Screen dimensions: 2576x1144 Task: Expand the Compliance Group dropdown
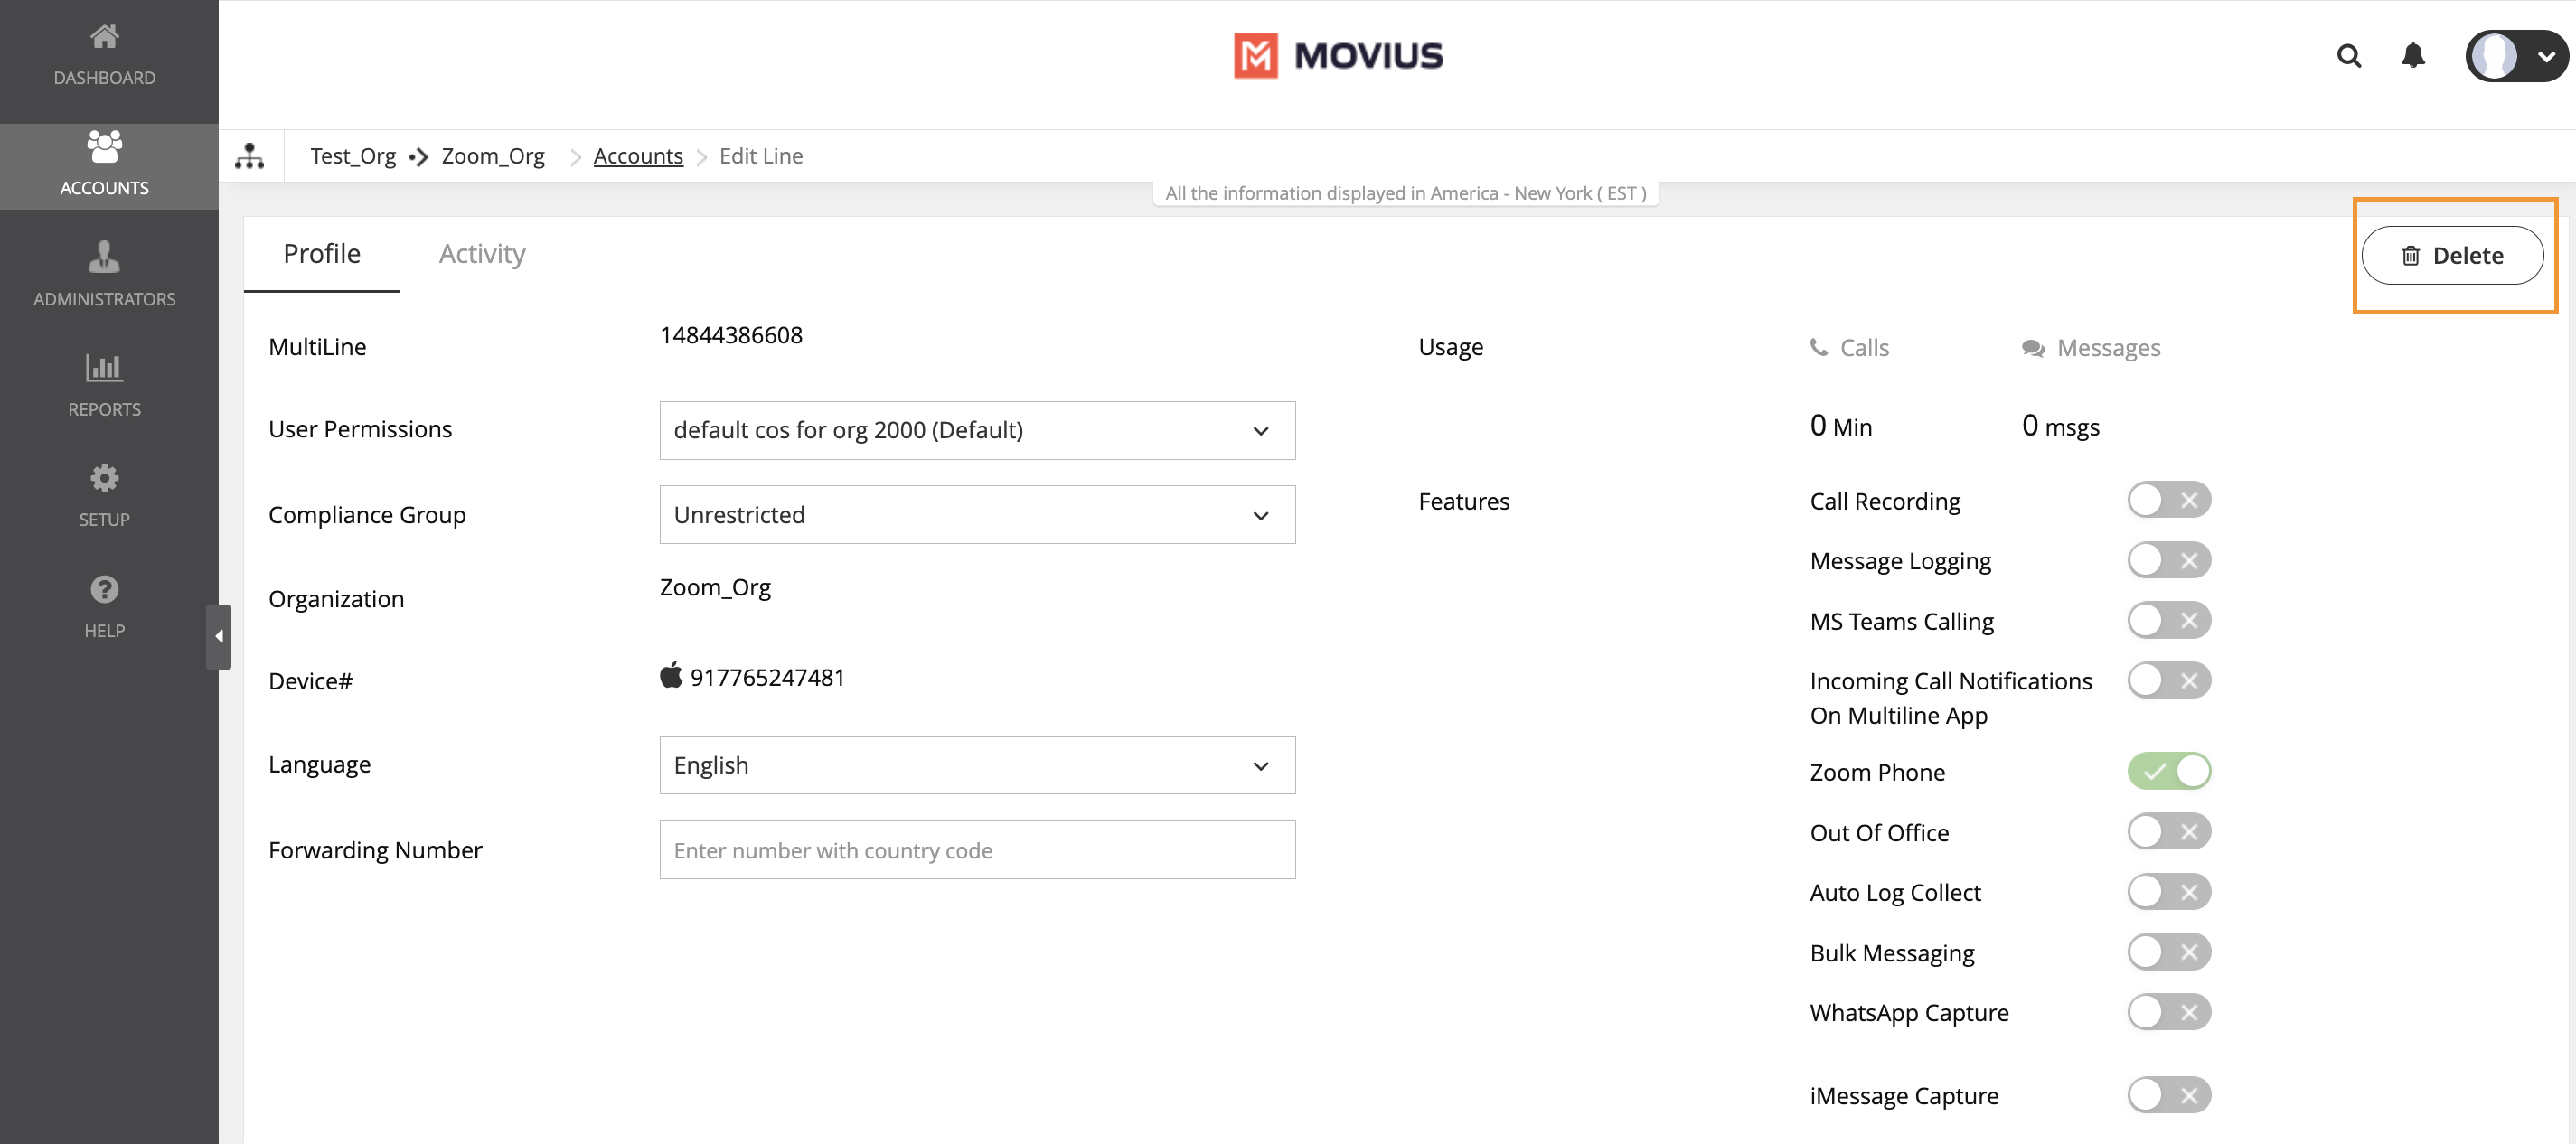tap(976, 515)
